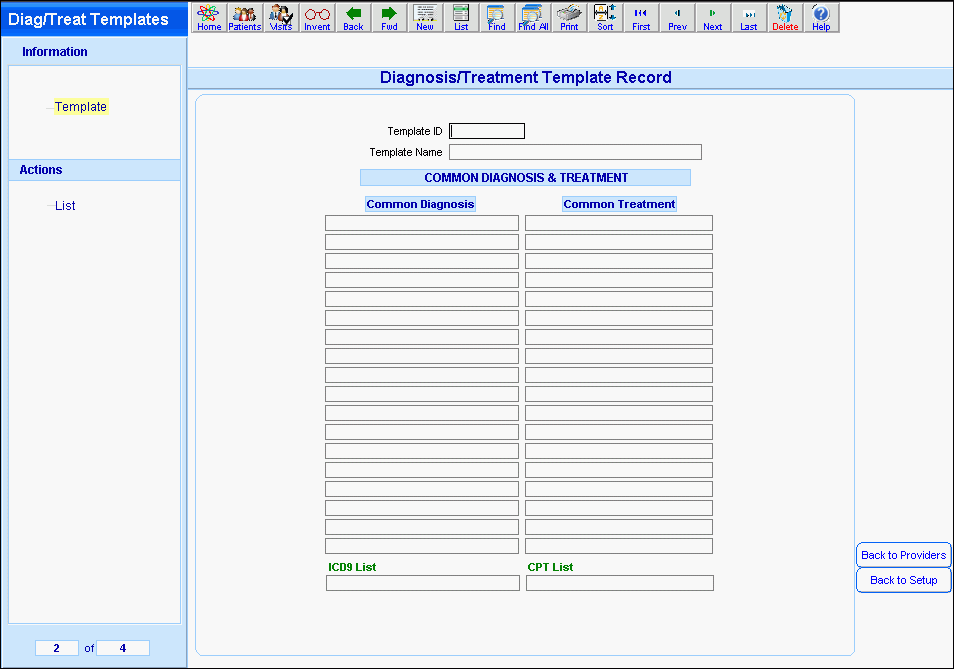This screenshot has width=954, height=669.
Task: Jump to Last record
Action: pyautogui.click(x=748, y=17)
